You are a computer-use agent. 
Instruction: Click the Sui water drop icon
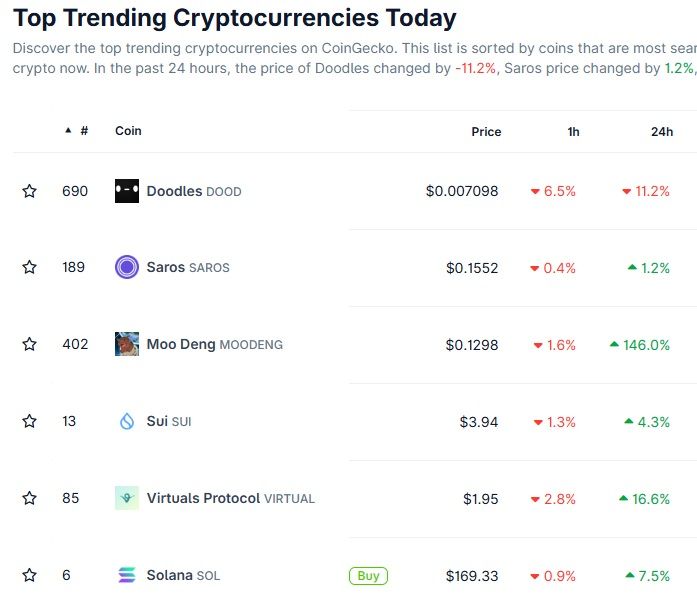(x=127, y=421)
